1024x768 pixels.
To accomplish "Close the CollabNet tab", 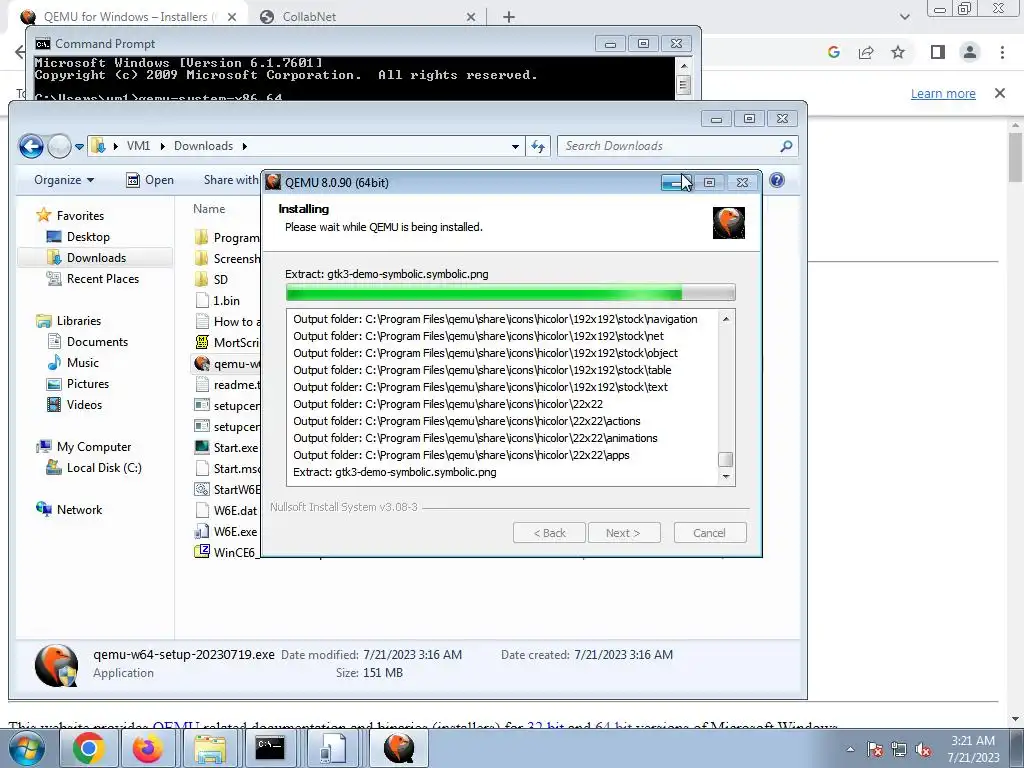I will point(471,17).
